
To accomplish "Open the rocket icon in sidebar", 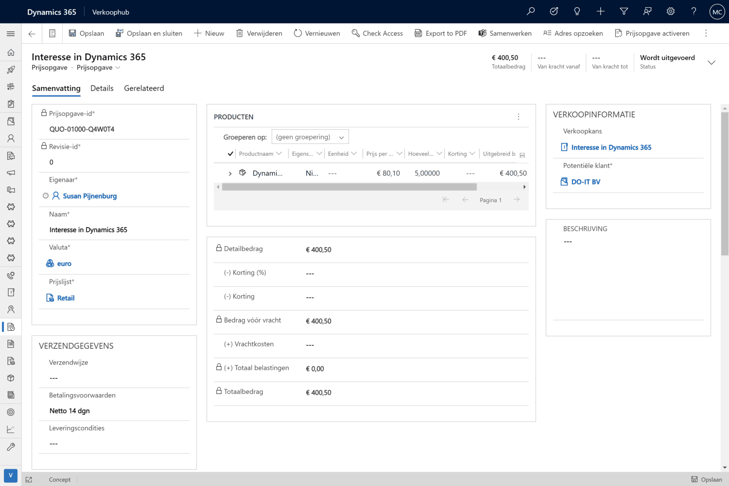I will point(11,70).
